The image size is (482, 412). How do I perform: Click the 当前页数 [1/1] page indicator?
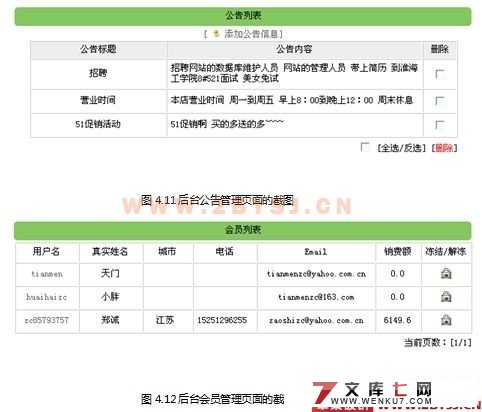point(438,342)
